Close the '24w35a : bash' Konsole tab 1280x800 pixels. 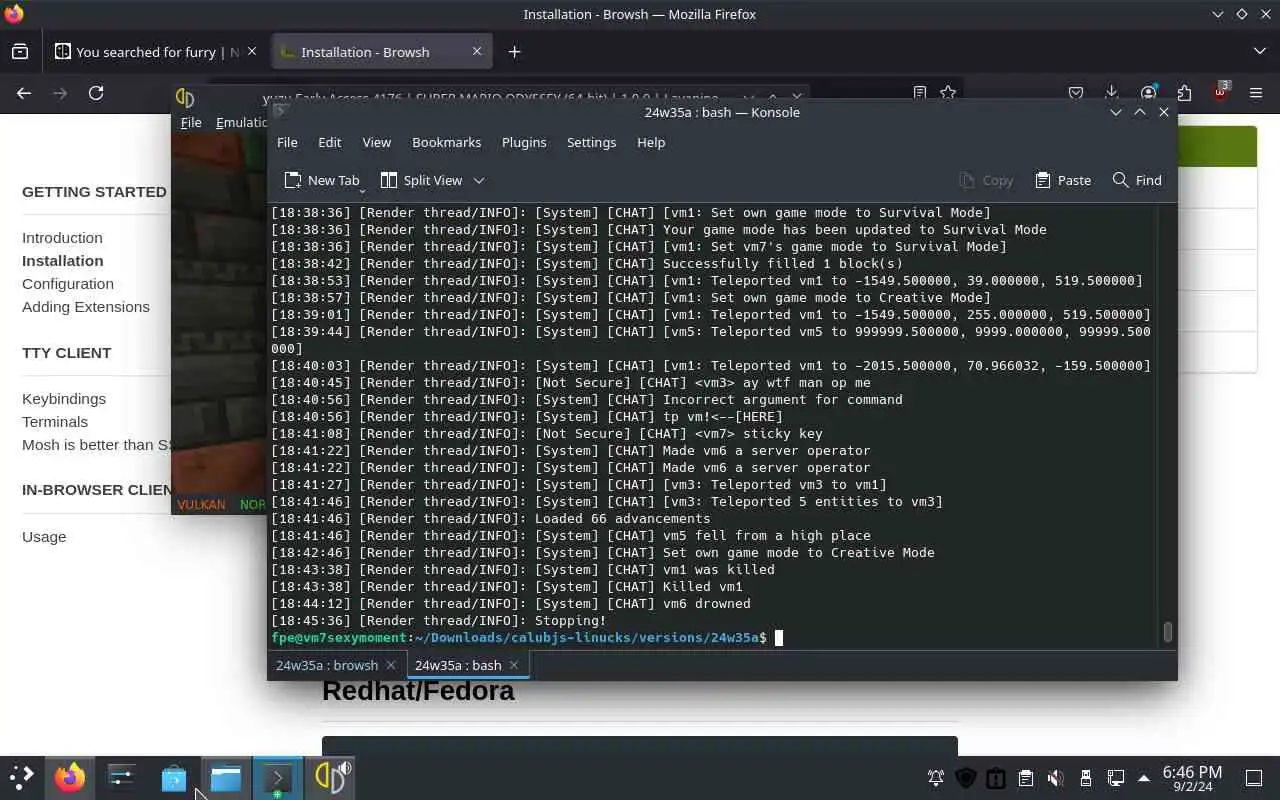pos(514,665)
